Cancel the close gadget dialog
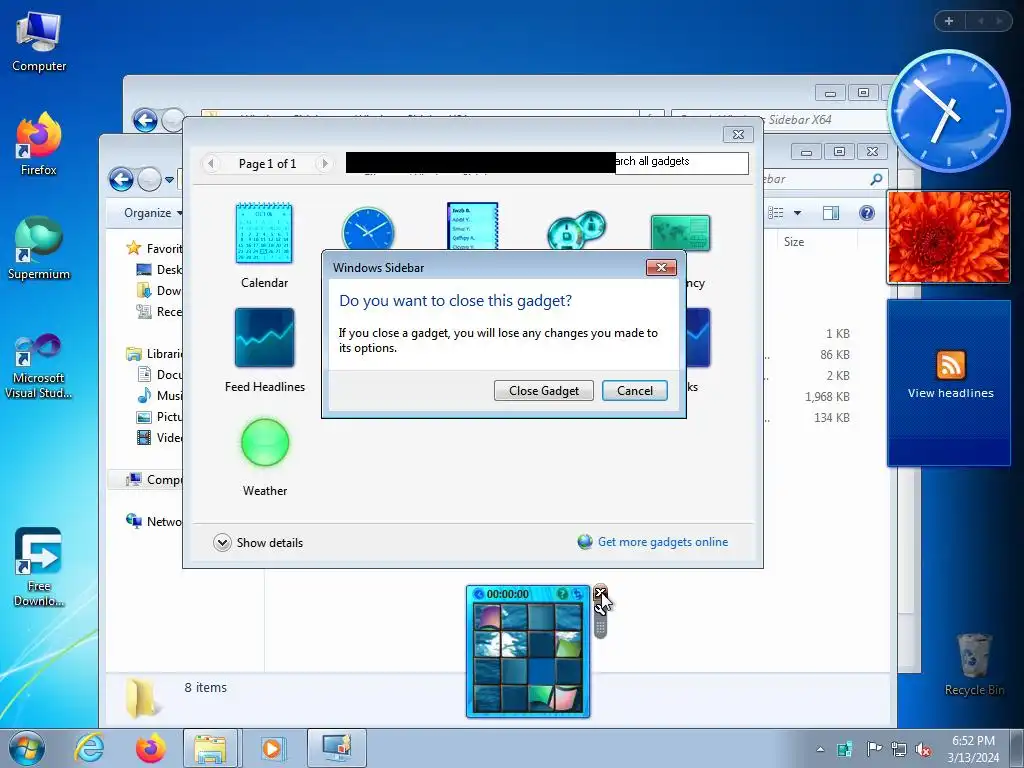1024x768 pixels. pyautogui.click(x=634, y=391)
